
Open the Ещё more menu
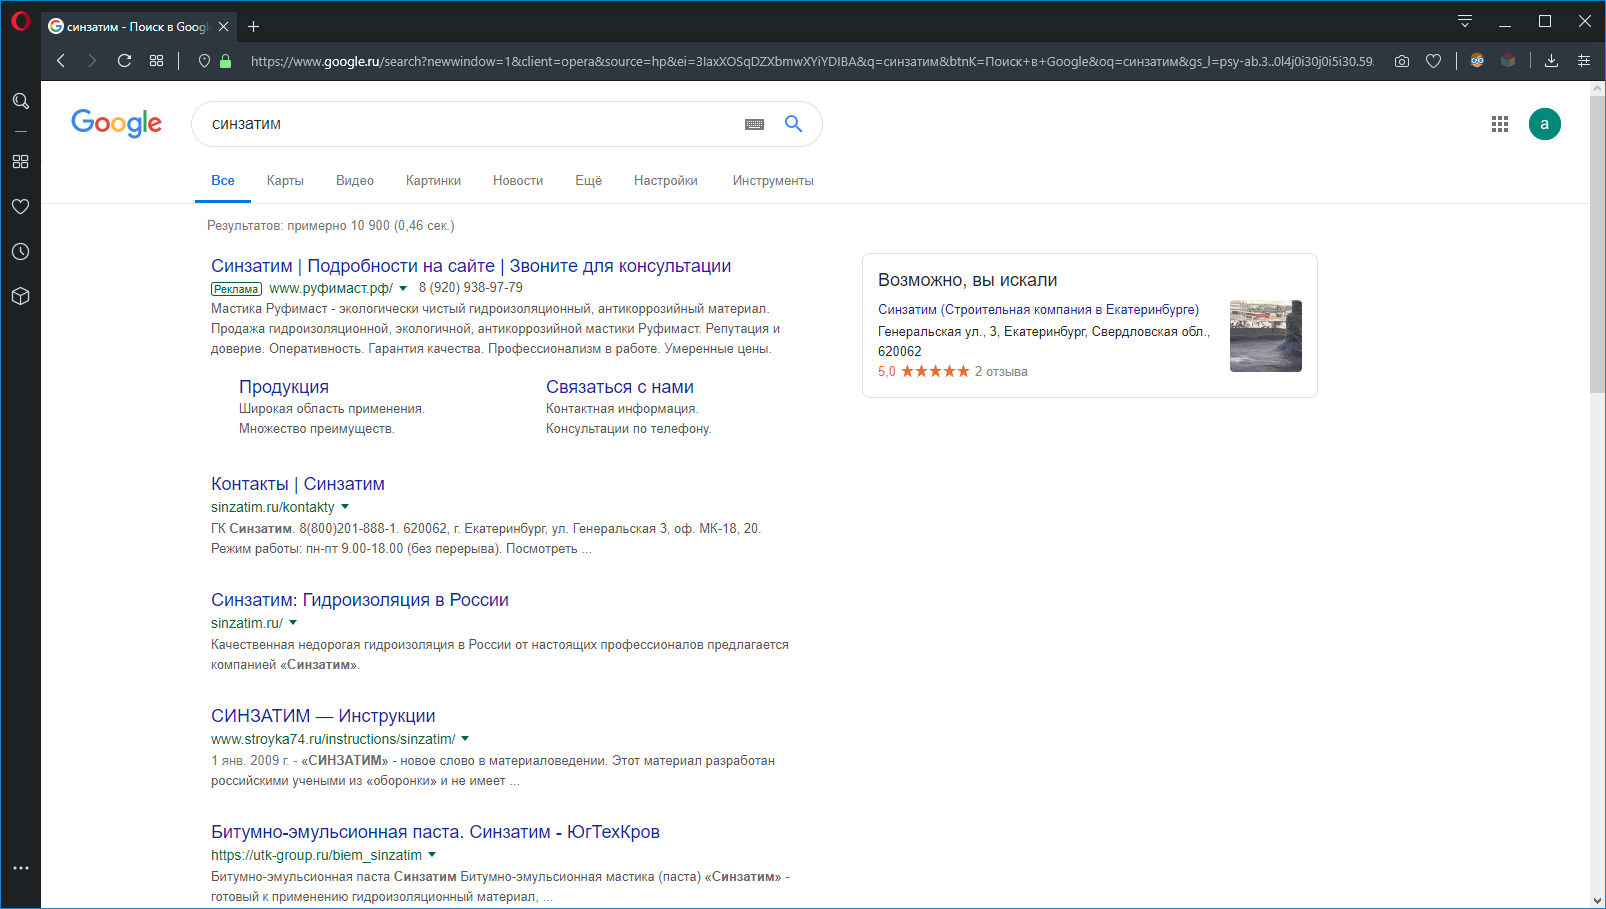(x=588, y=181)
